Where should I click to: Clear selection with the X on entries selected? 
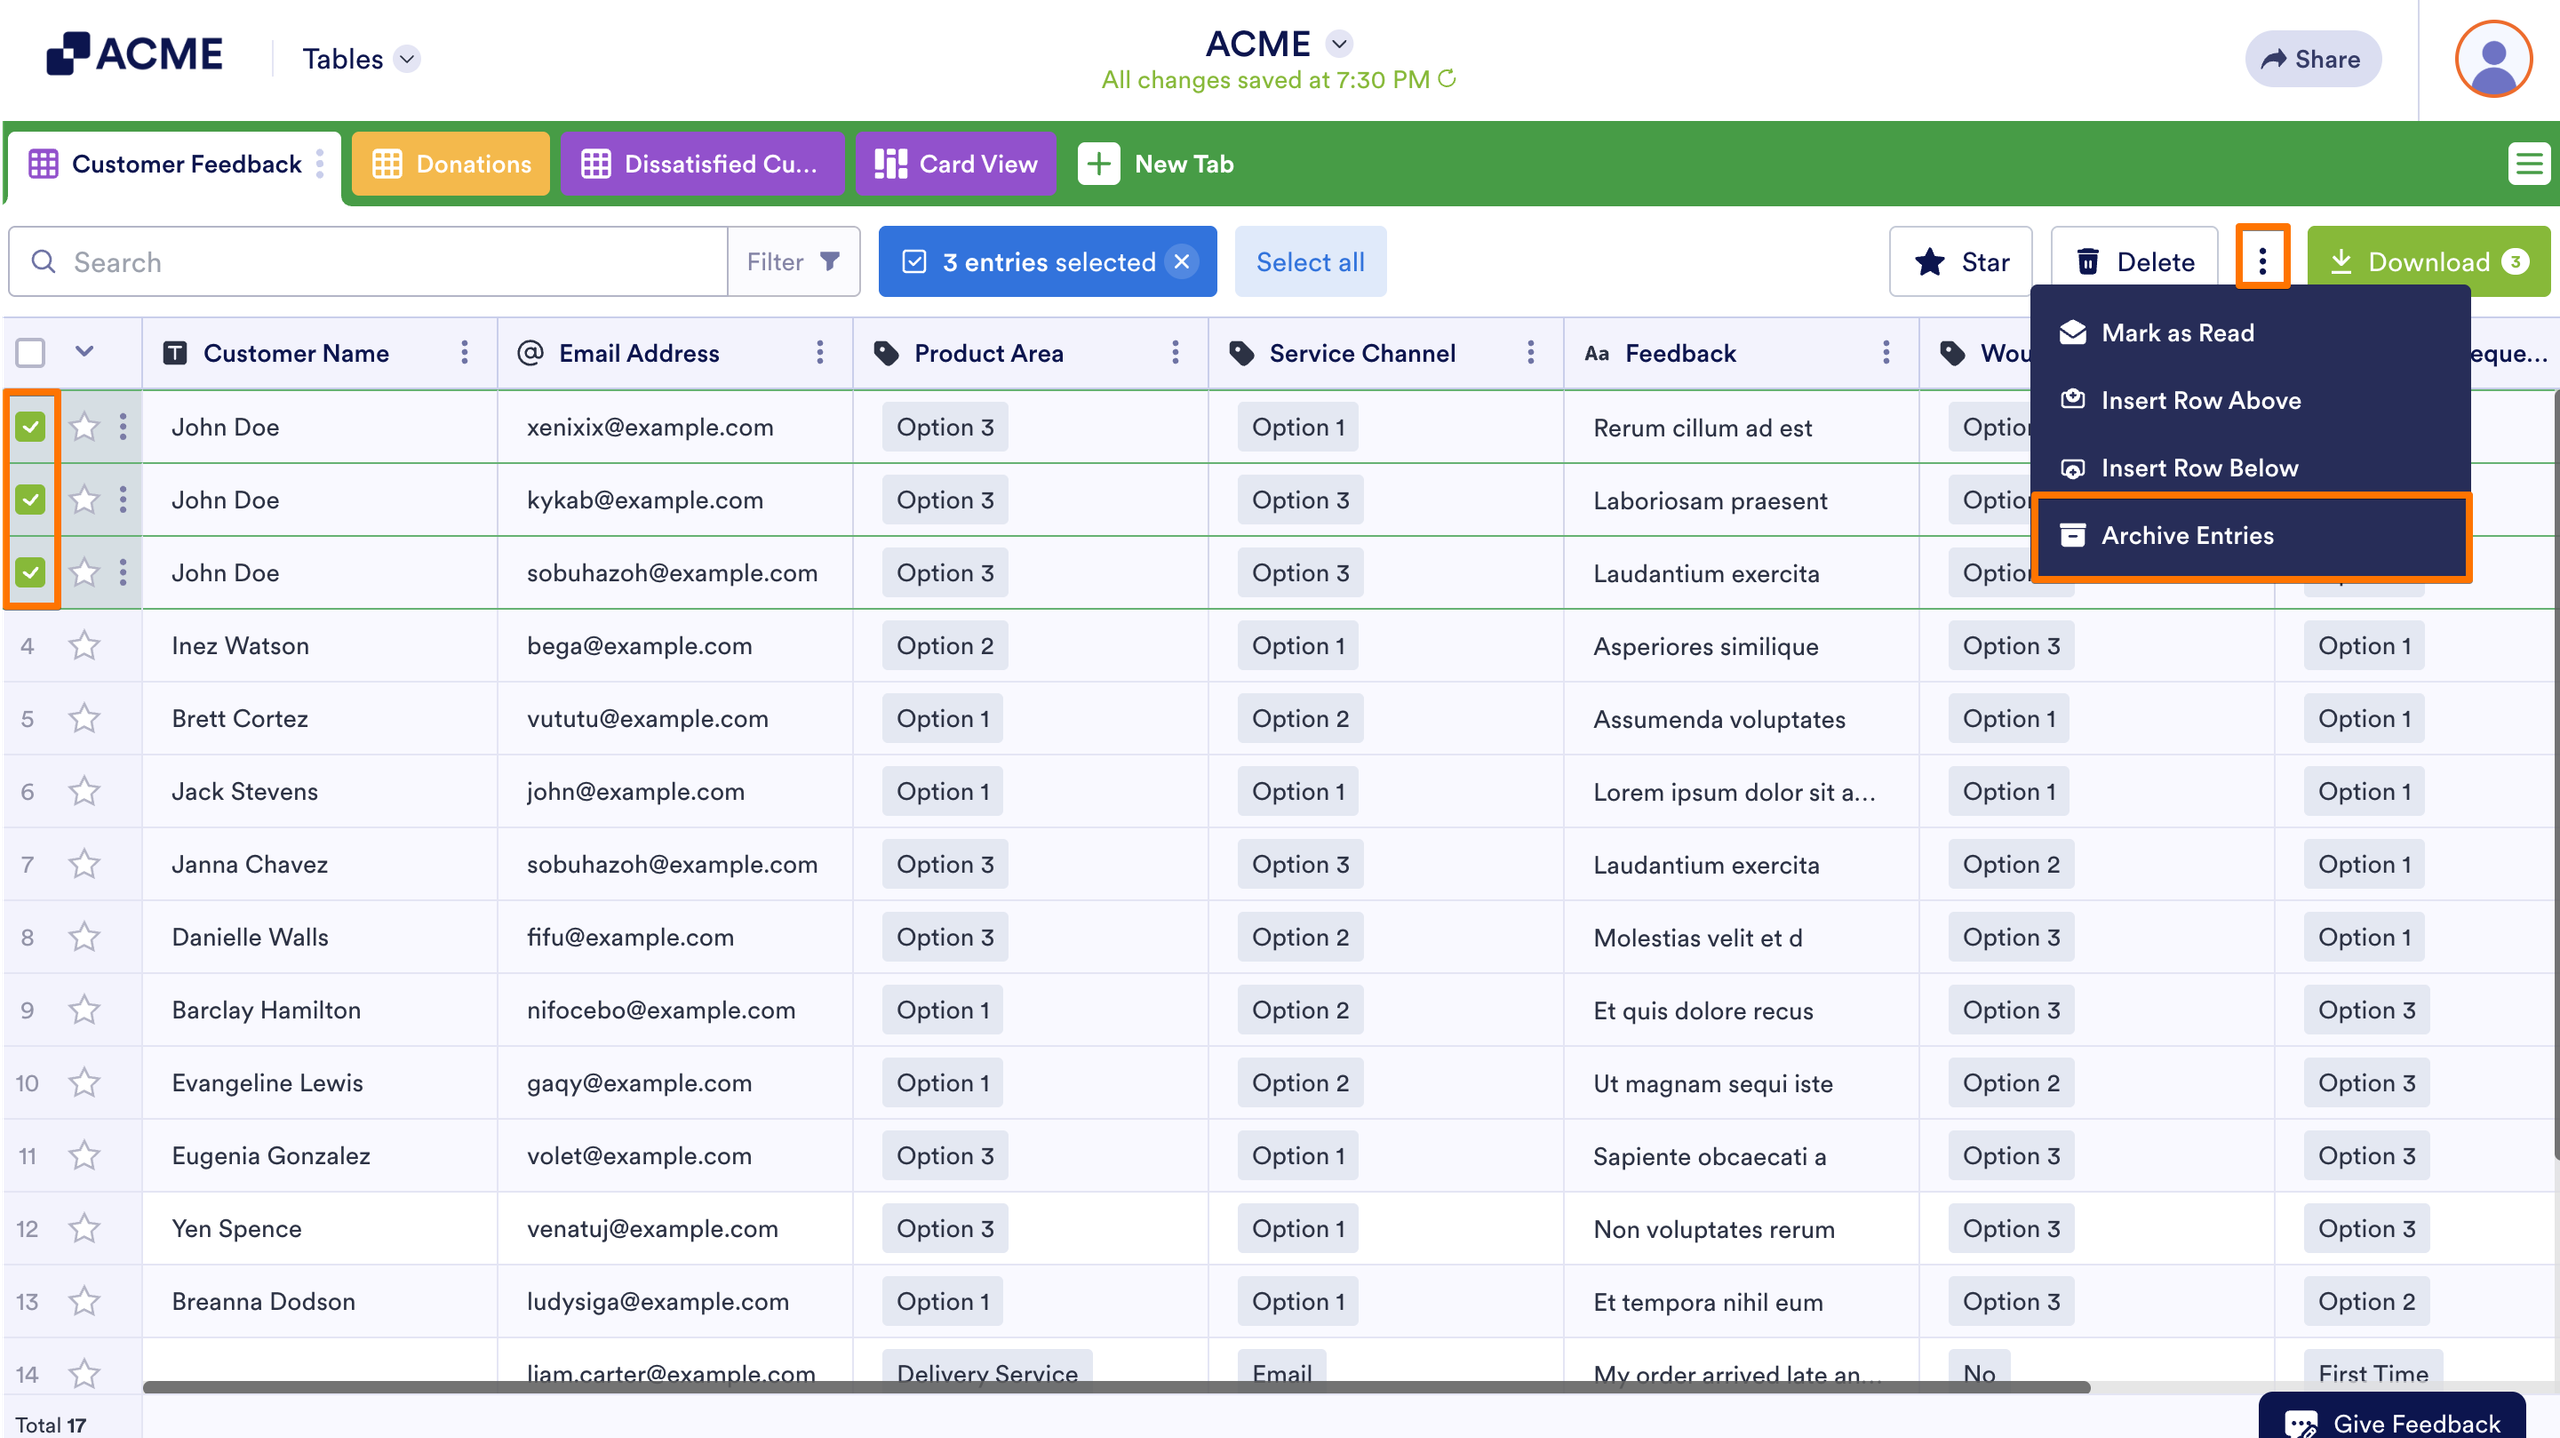point(1182,262)
